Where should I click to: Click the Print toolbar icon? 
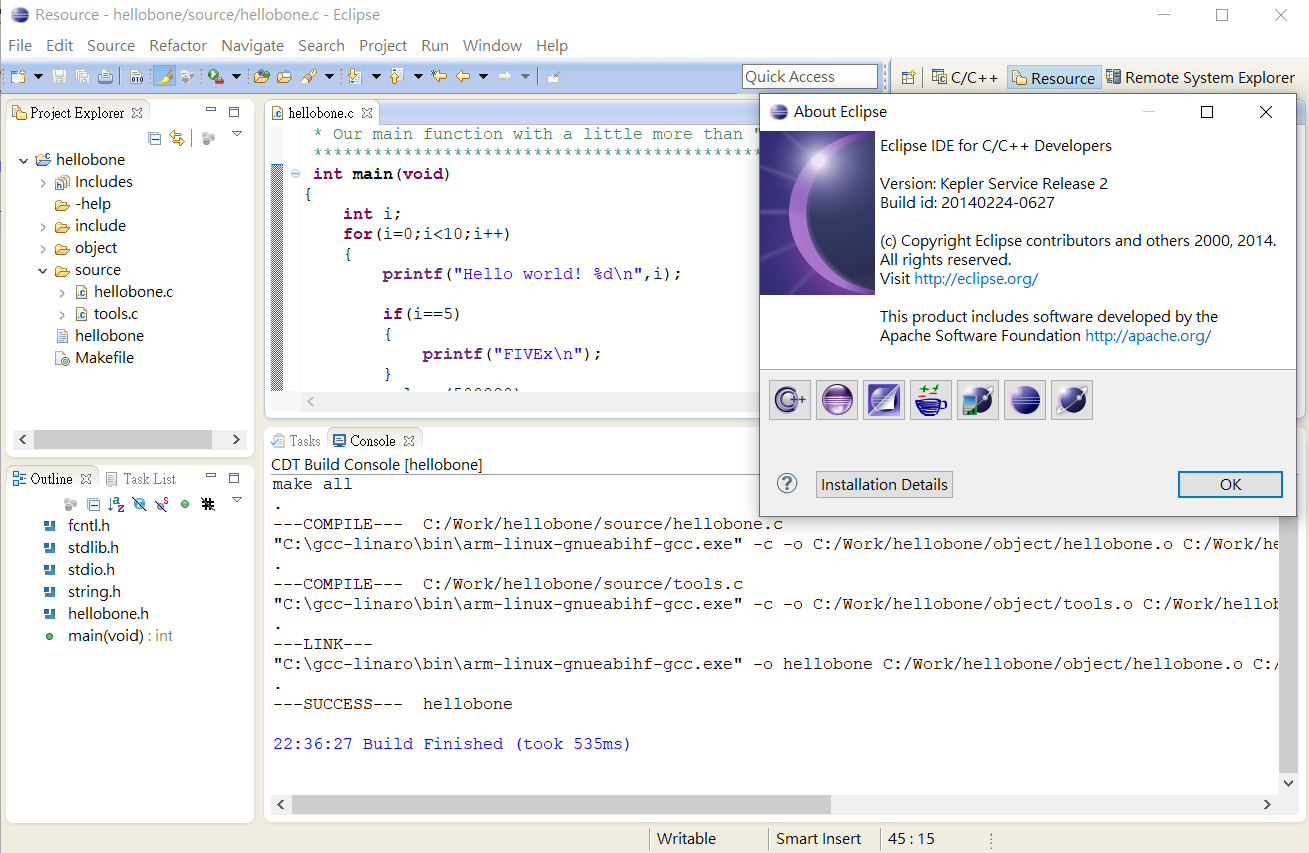coord(105,77)
